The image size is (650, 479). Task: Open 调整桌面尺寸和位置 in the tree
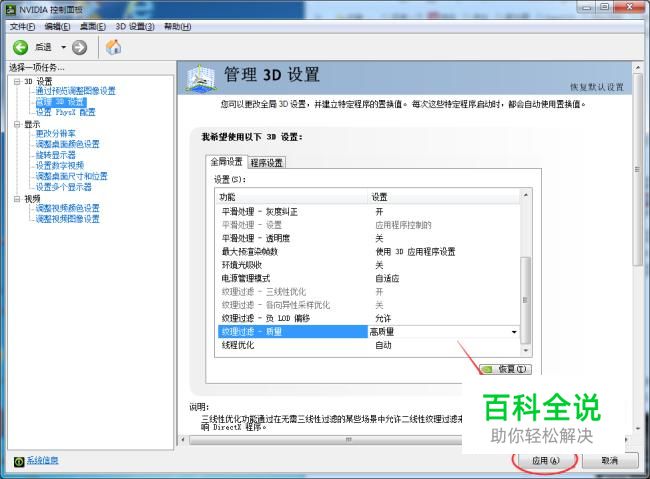[x=71, y=176]
